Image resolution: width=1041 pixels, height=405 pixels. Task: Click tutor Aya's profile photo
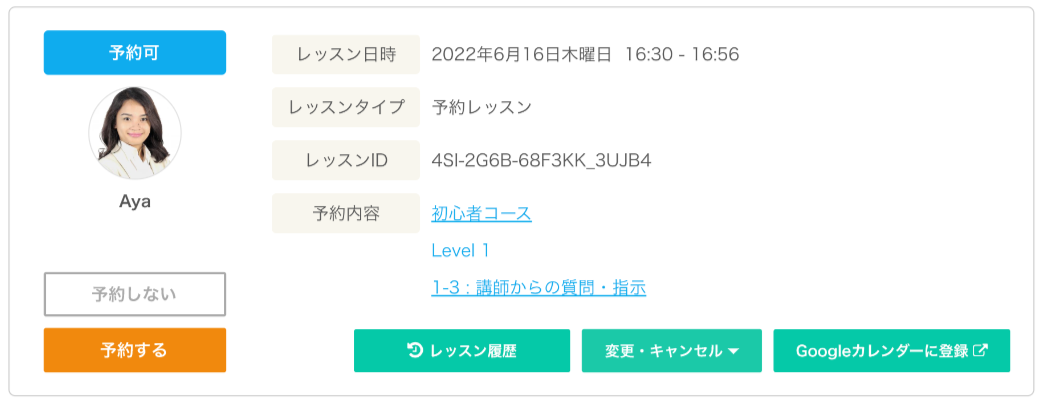coord(135,133)
